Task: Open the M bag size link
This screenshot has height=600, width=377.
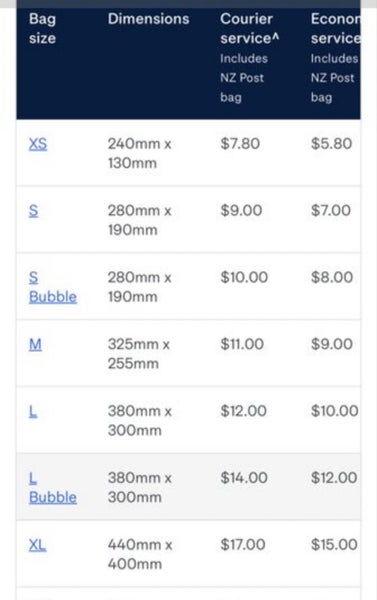Action: (35, 344)
